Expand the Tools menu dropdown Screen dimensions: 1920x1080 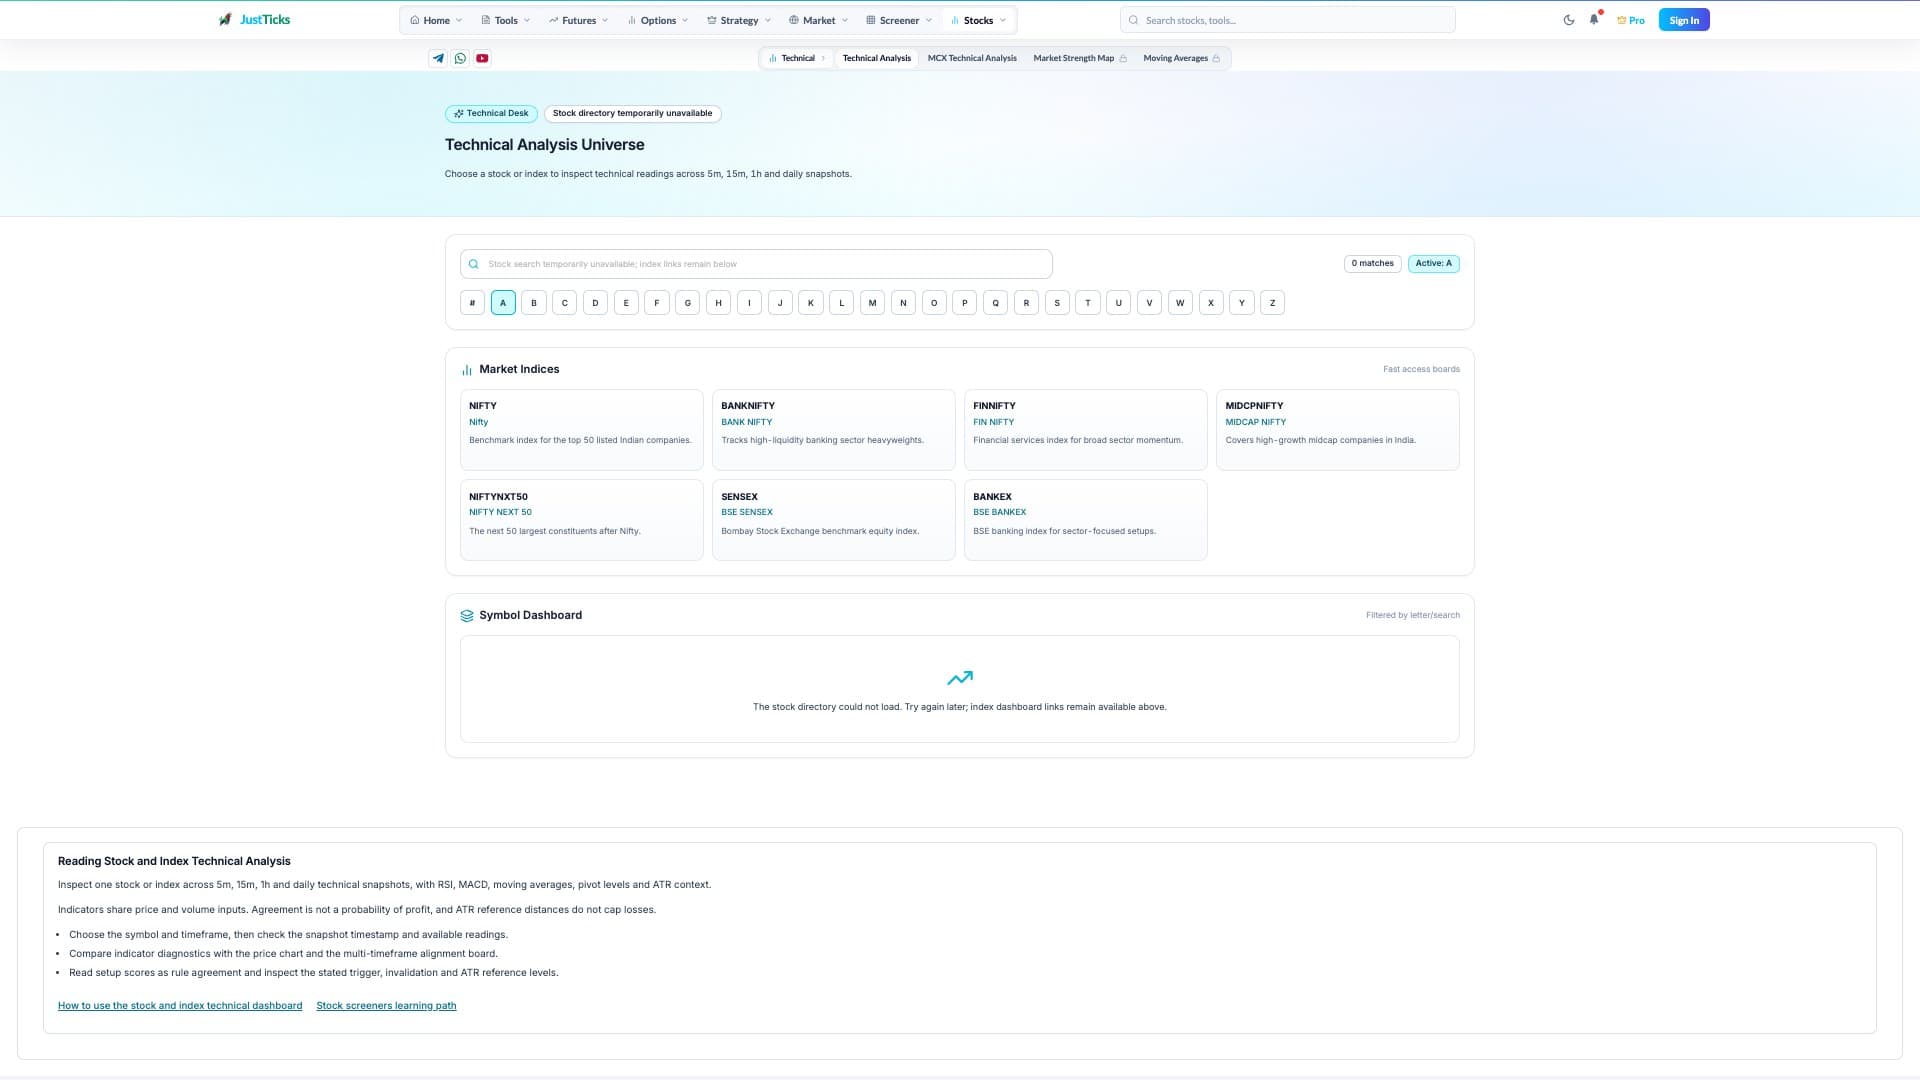[506, 20]
